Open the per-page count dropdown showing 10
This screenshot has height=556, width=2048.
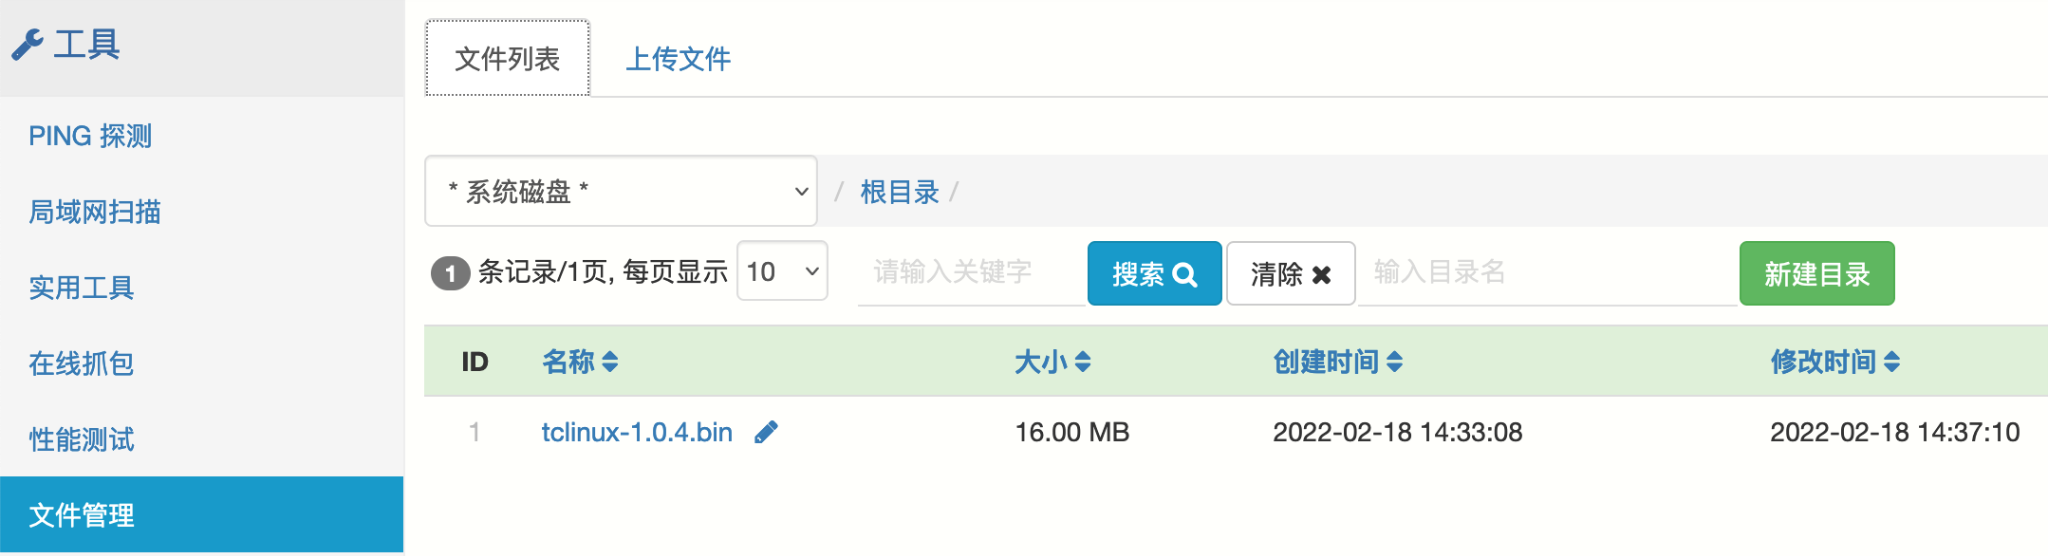[782, 271]
